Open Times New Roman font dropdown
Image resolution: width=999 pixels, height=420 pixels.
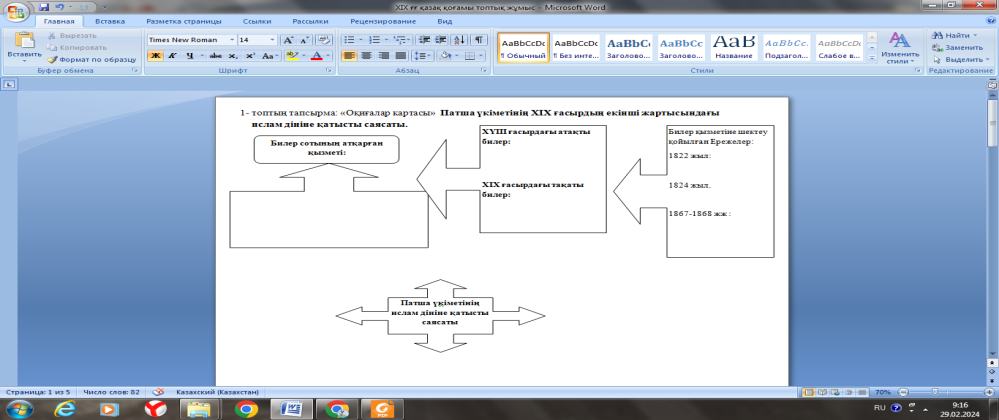coord(232,40)
